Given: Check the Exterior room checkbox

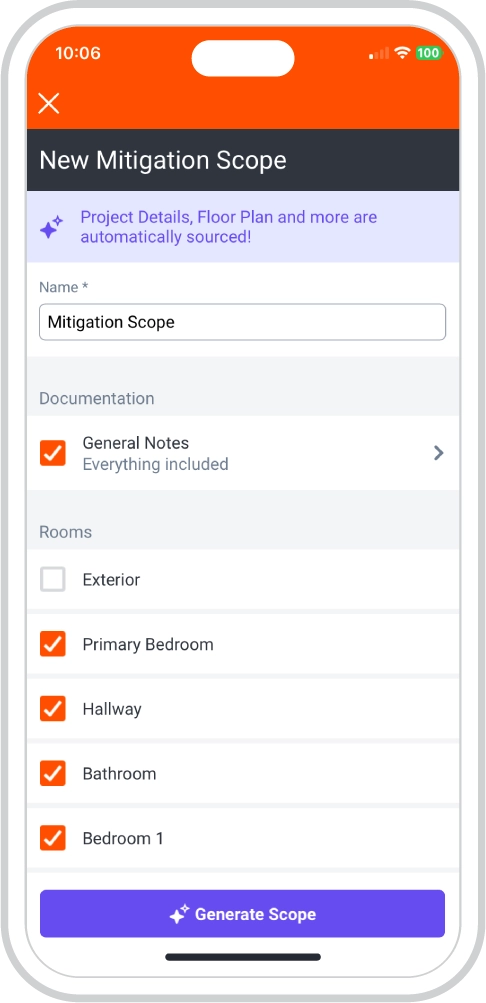Looking at the screenshot, I should tap(52, 580).
